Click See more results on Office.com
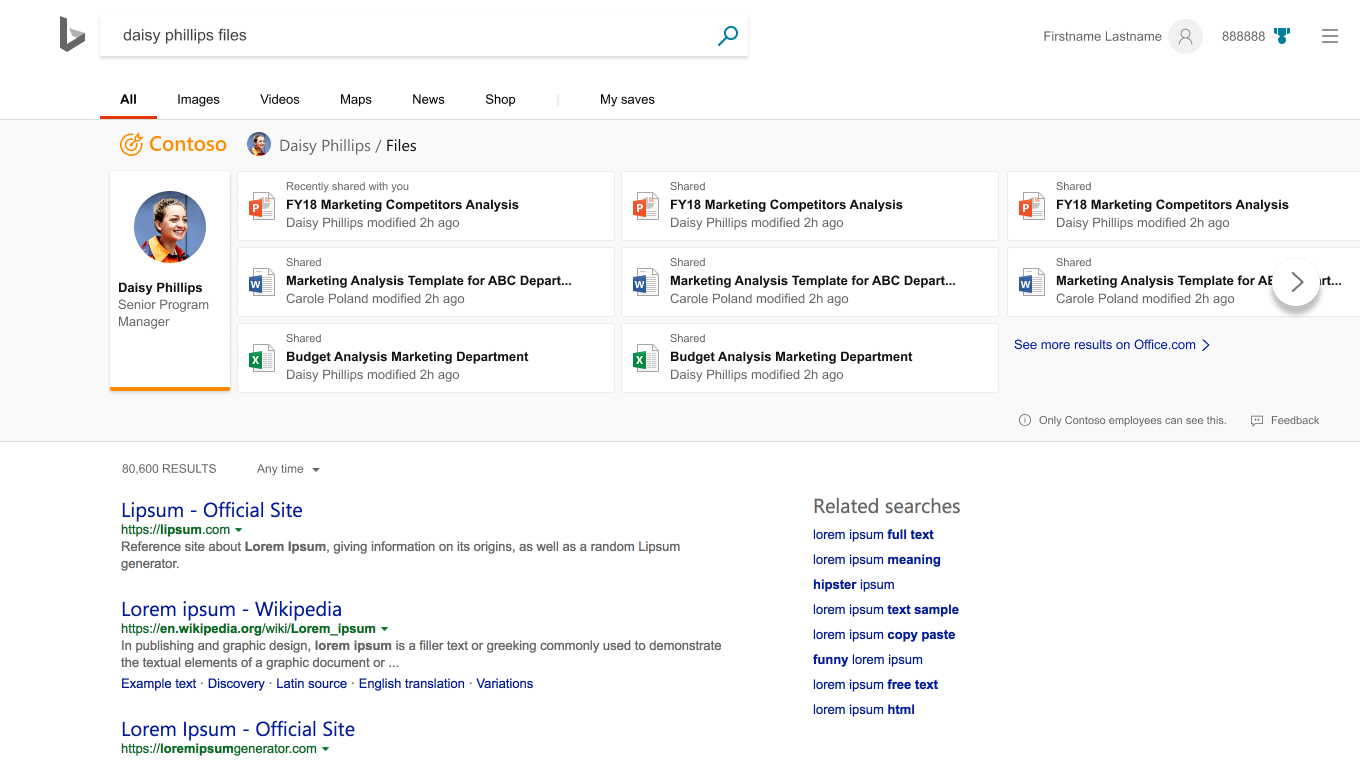Viewport: 1360px width, 760px height. (1104, 345)
